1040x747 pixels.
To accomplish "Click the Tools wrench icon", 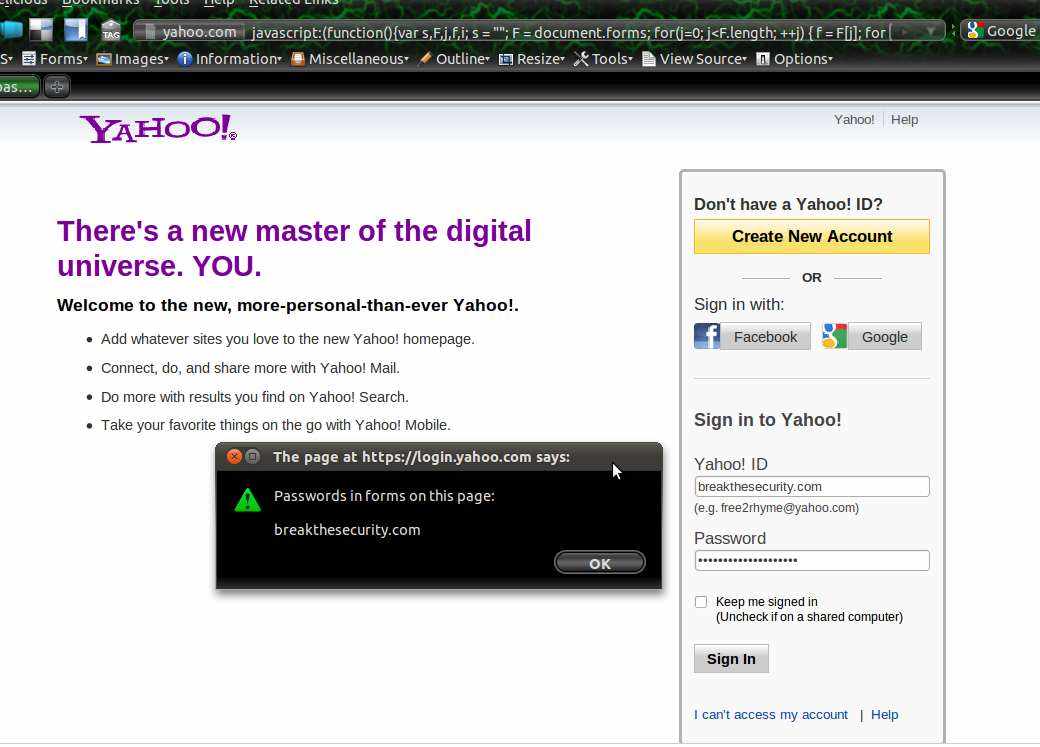I will [x=581, y=59].
